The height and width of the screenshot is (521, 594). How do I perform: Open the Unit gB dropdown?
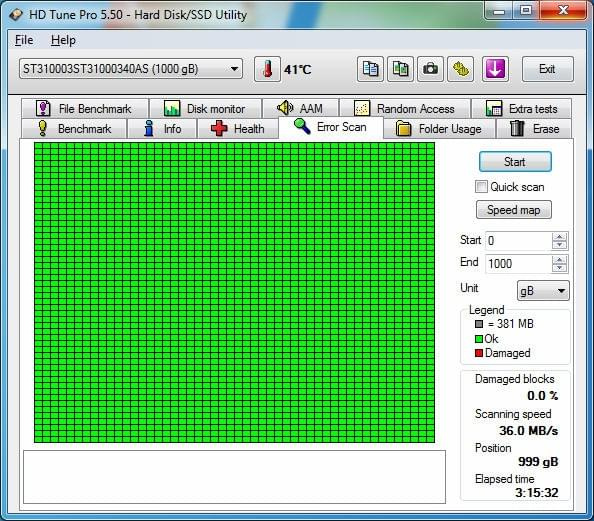tap(543, 291)
